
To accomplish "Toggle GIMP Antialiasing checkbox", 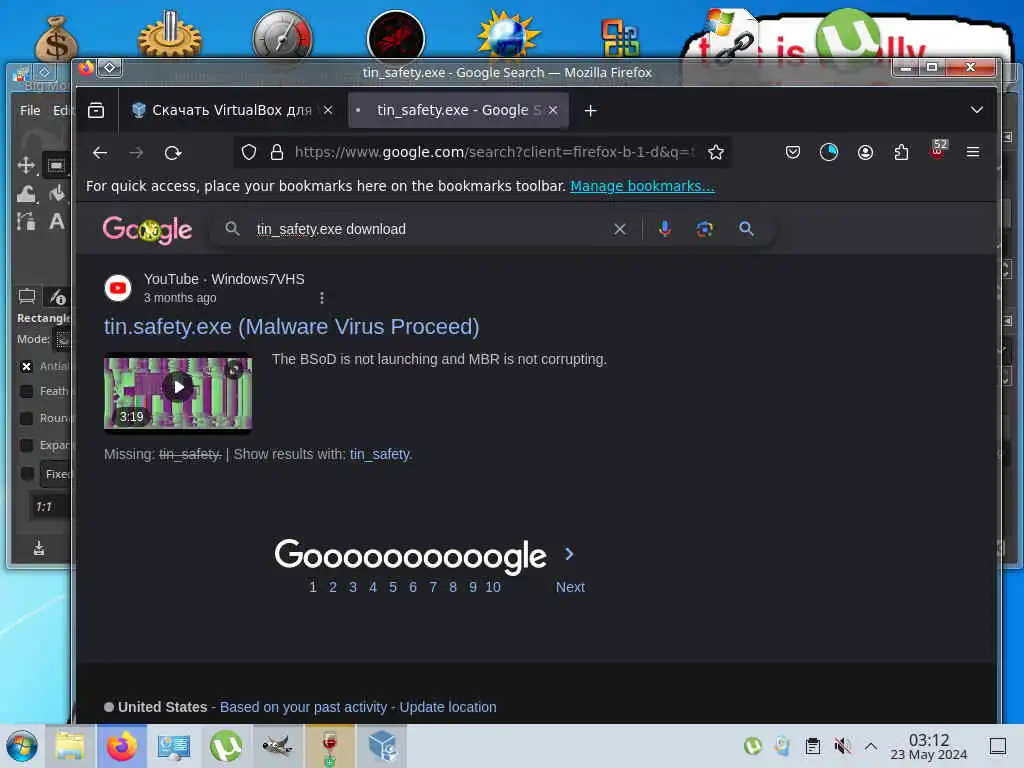I will click(x=26, y=366).
